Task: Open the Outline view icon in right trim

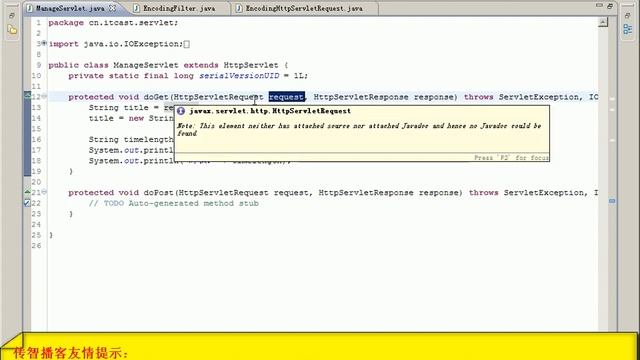Action: coord(627,29)
